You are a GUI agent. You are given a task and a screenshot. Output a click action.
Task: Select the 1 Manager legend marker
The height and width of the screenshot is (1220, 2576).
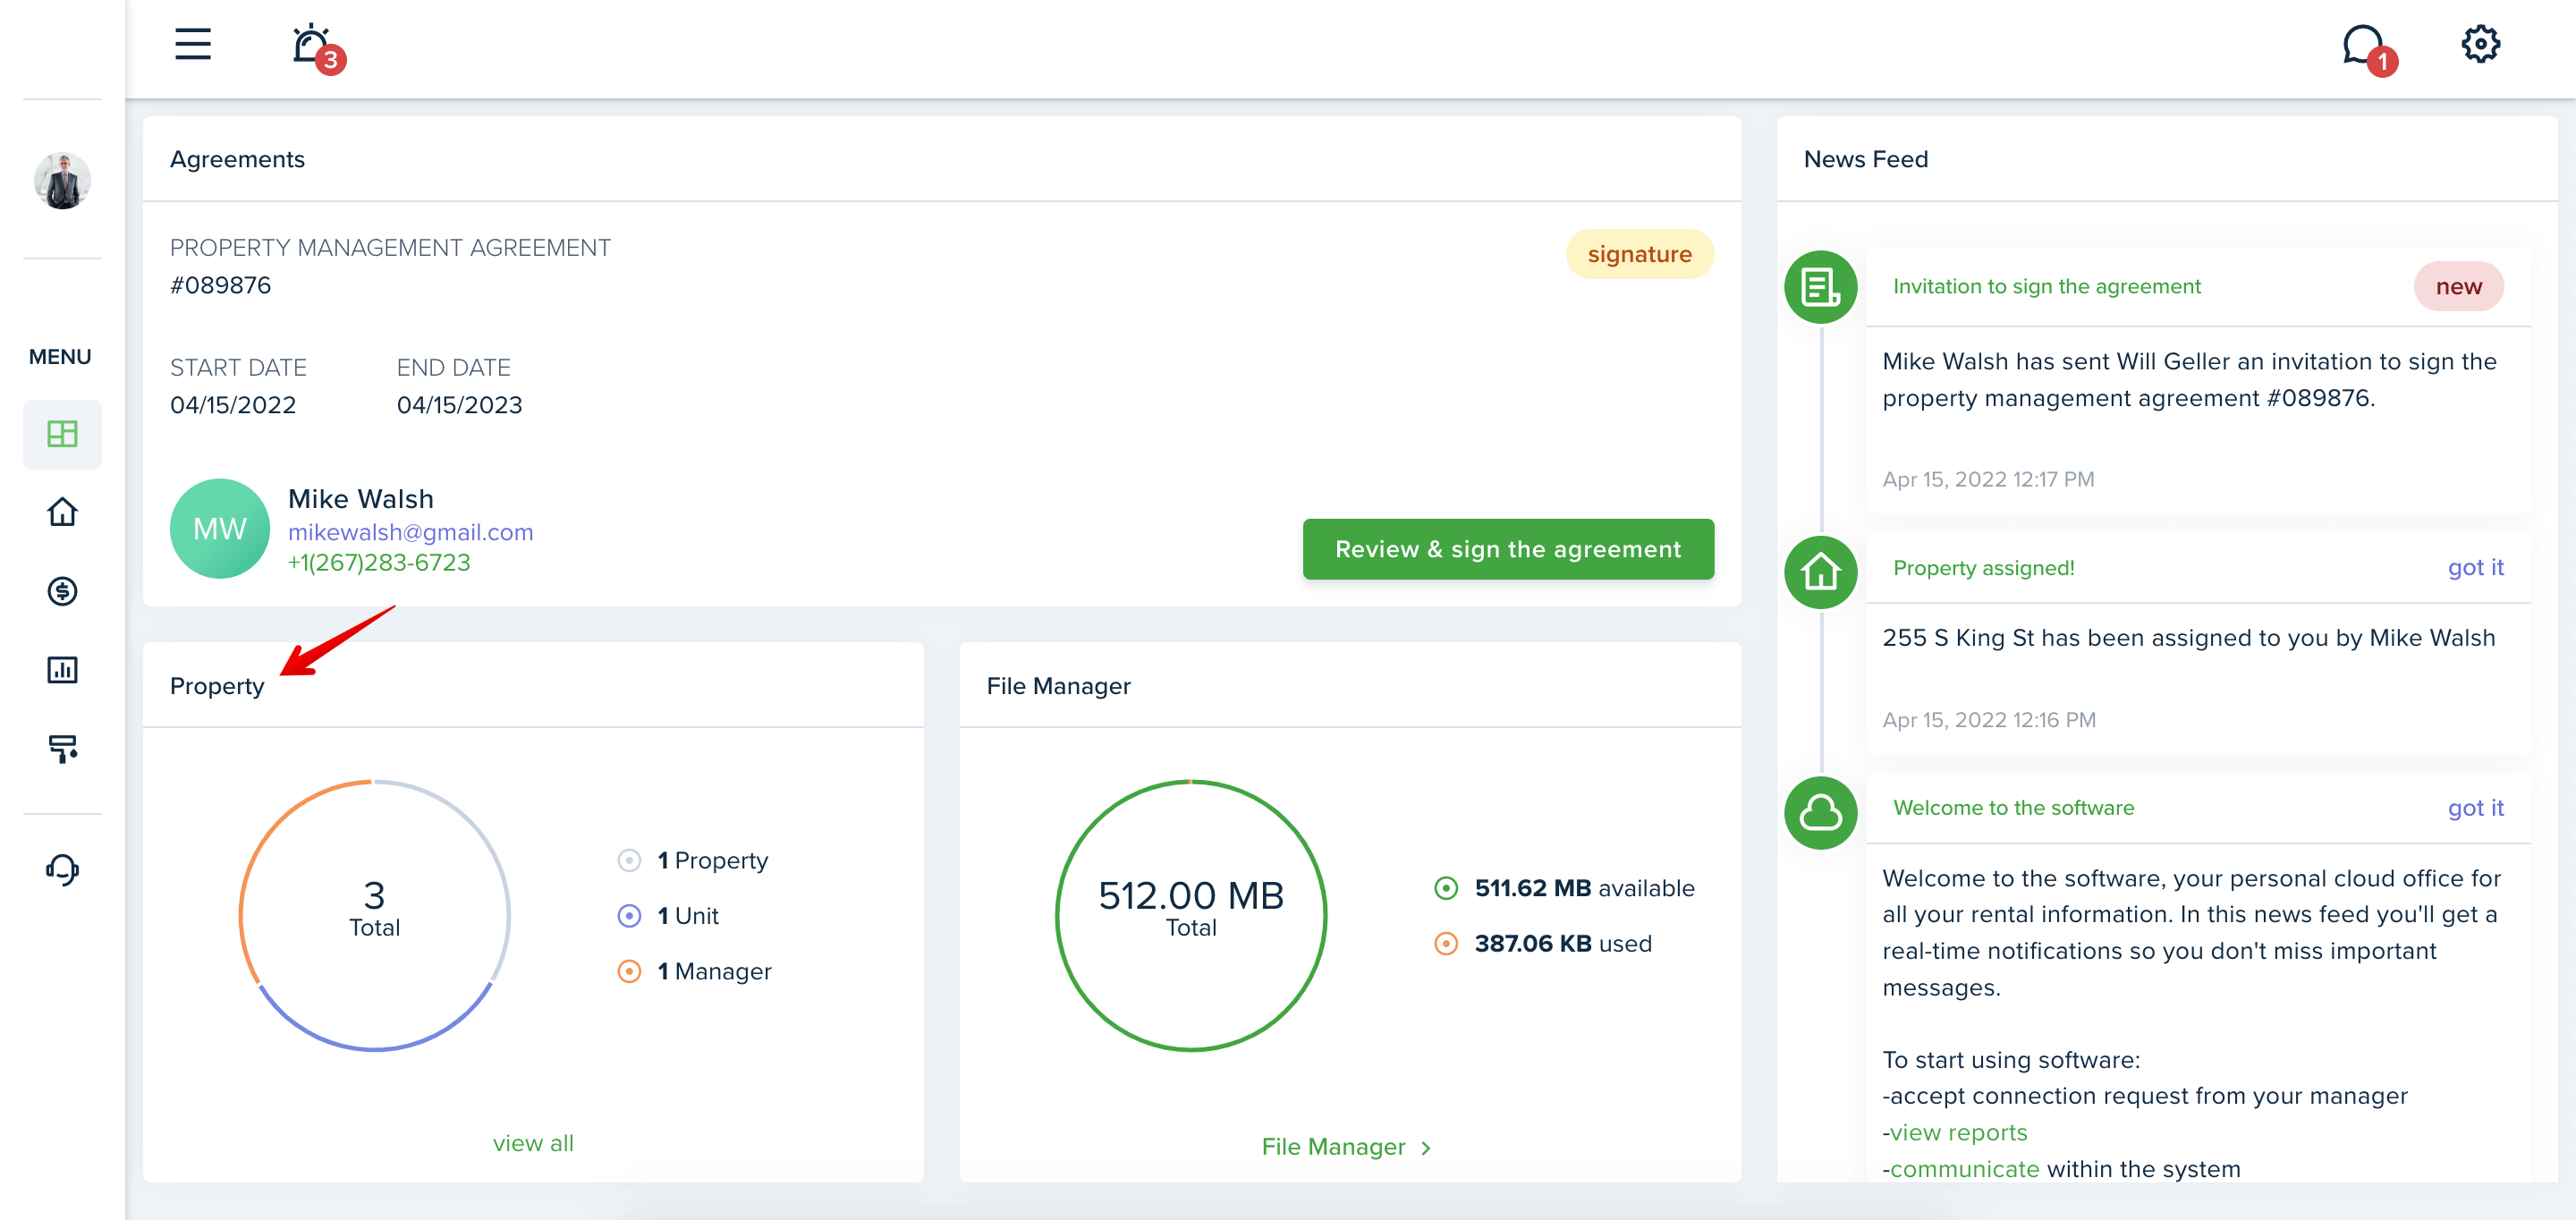pos(629,971)
